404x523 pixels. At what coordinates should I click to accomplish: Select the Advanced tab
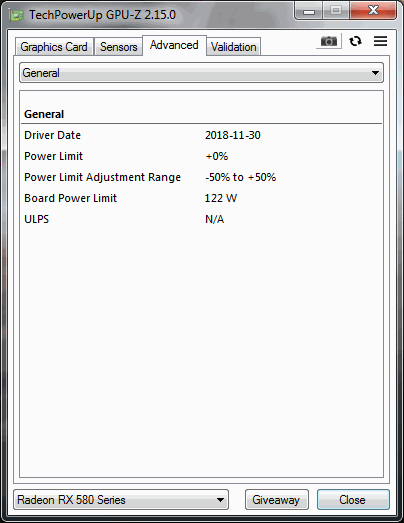point(174,45)
